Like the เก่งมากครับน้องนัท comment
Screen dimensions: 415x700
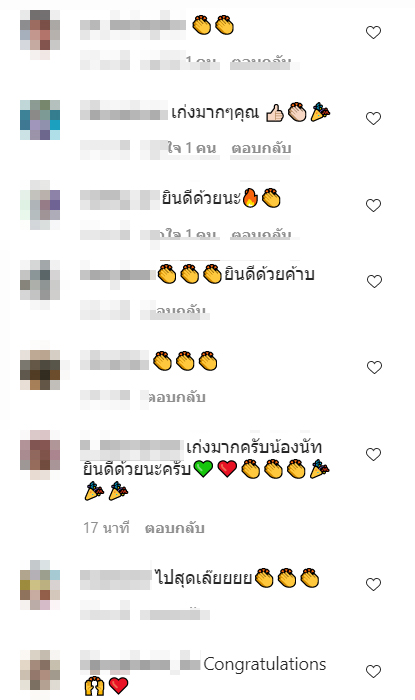click(x=374, y=454)
